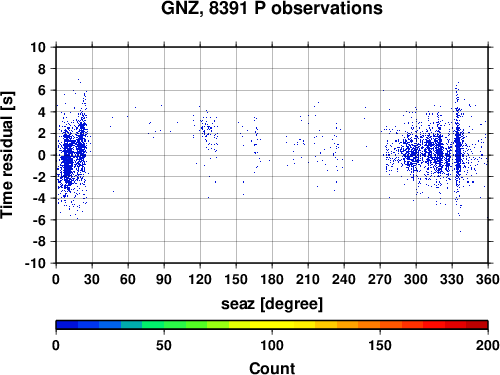Select the dark red end of colorbar

[477, 325]
